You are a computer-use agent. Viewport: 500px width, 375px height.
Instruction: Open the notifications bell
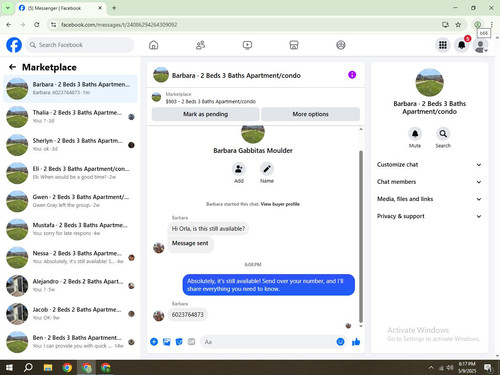(x=462, y=45)
